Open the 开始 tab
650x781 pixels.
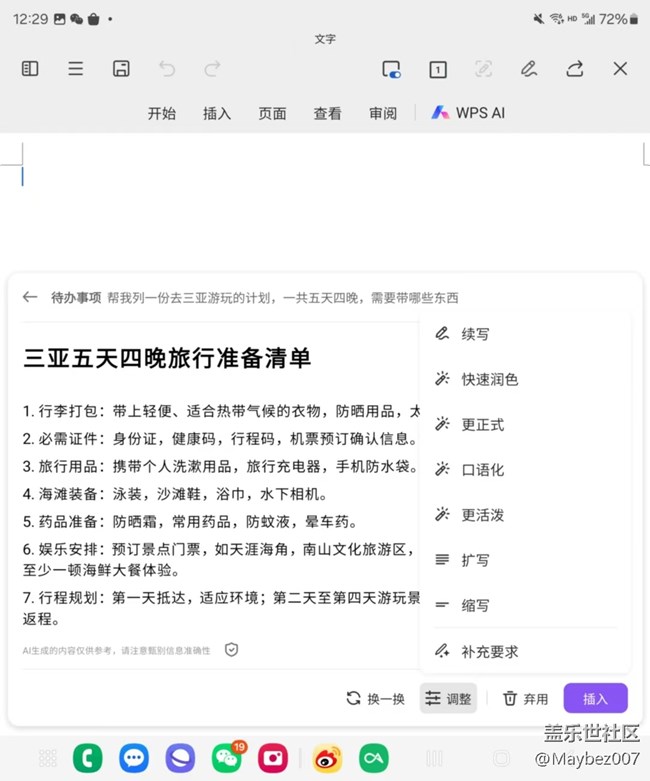pos(161,114)
